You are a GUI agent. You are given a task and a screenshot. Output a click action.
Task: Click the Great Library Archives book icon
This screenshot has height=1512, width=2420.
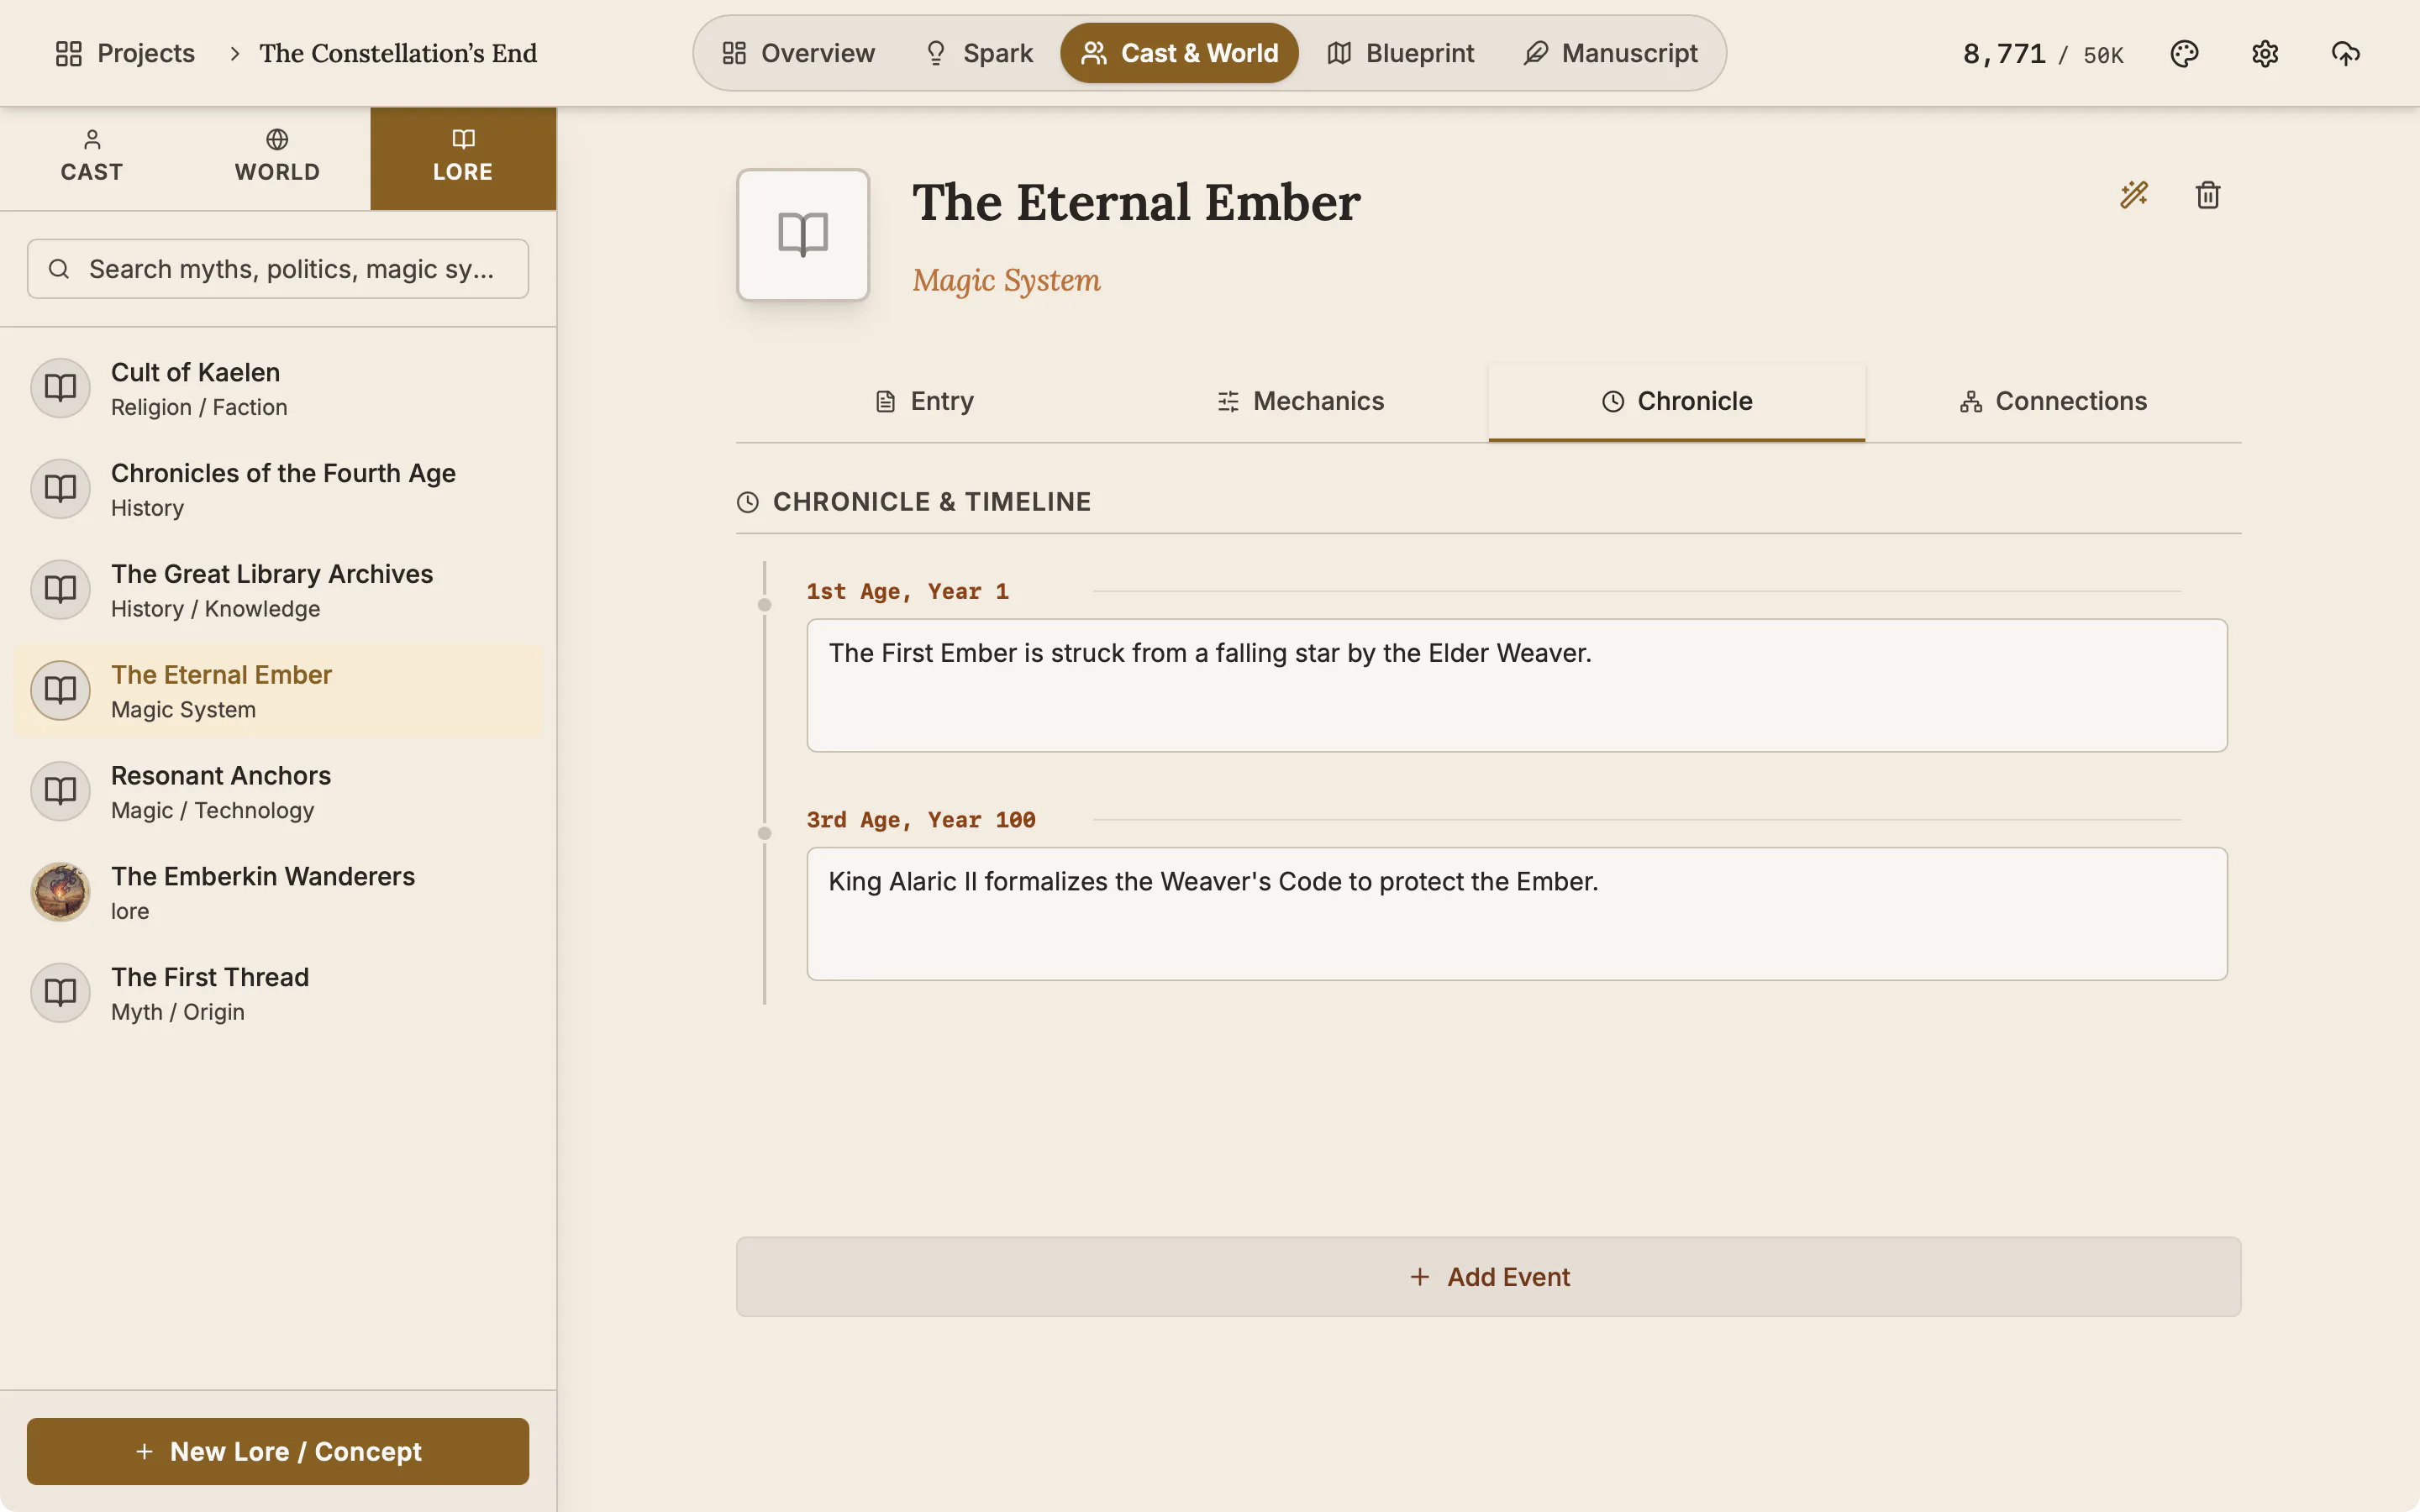click(x=60, y=590)
